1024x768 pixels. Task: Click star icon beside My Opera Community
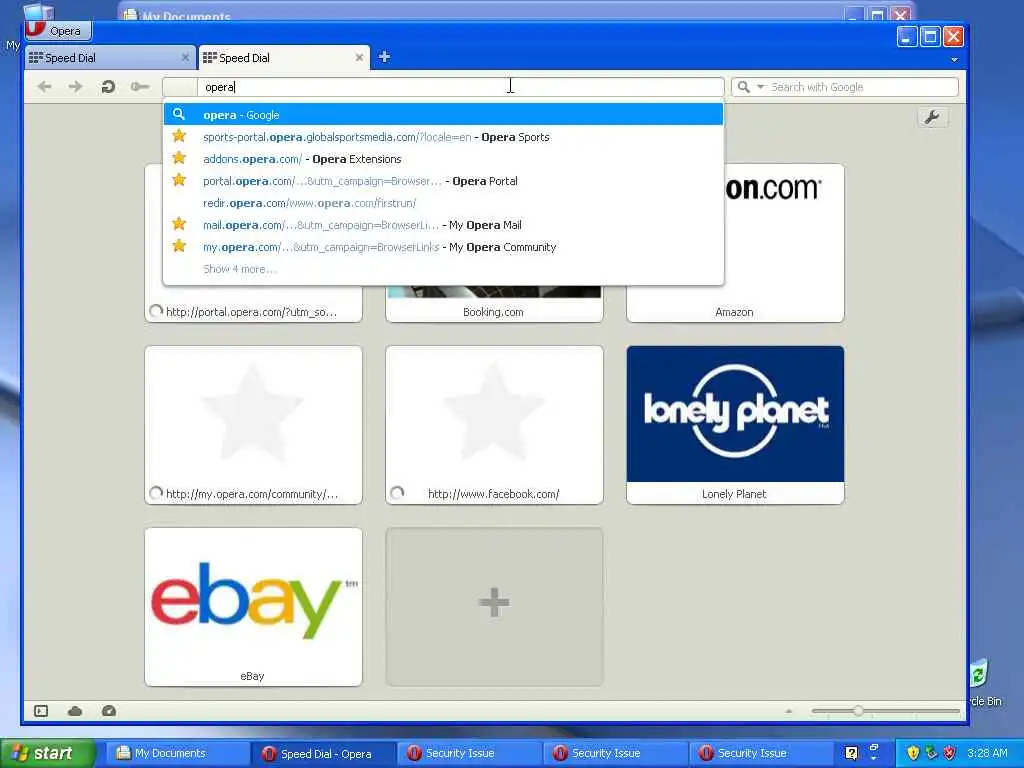tap(179, 246)
